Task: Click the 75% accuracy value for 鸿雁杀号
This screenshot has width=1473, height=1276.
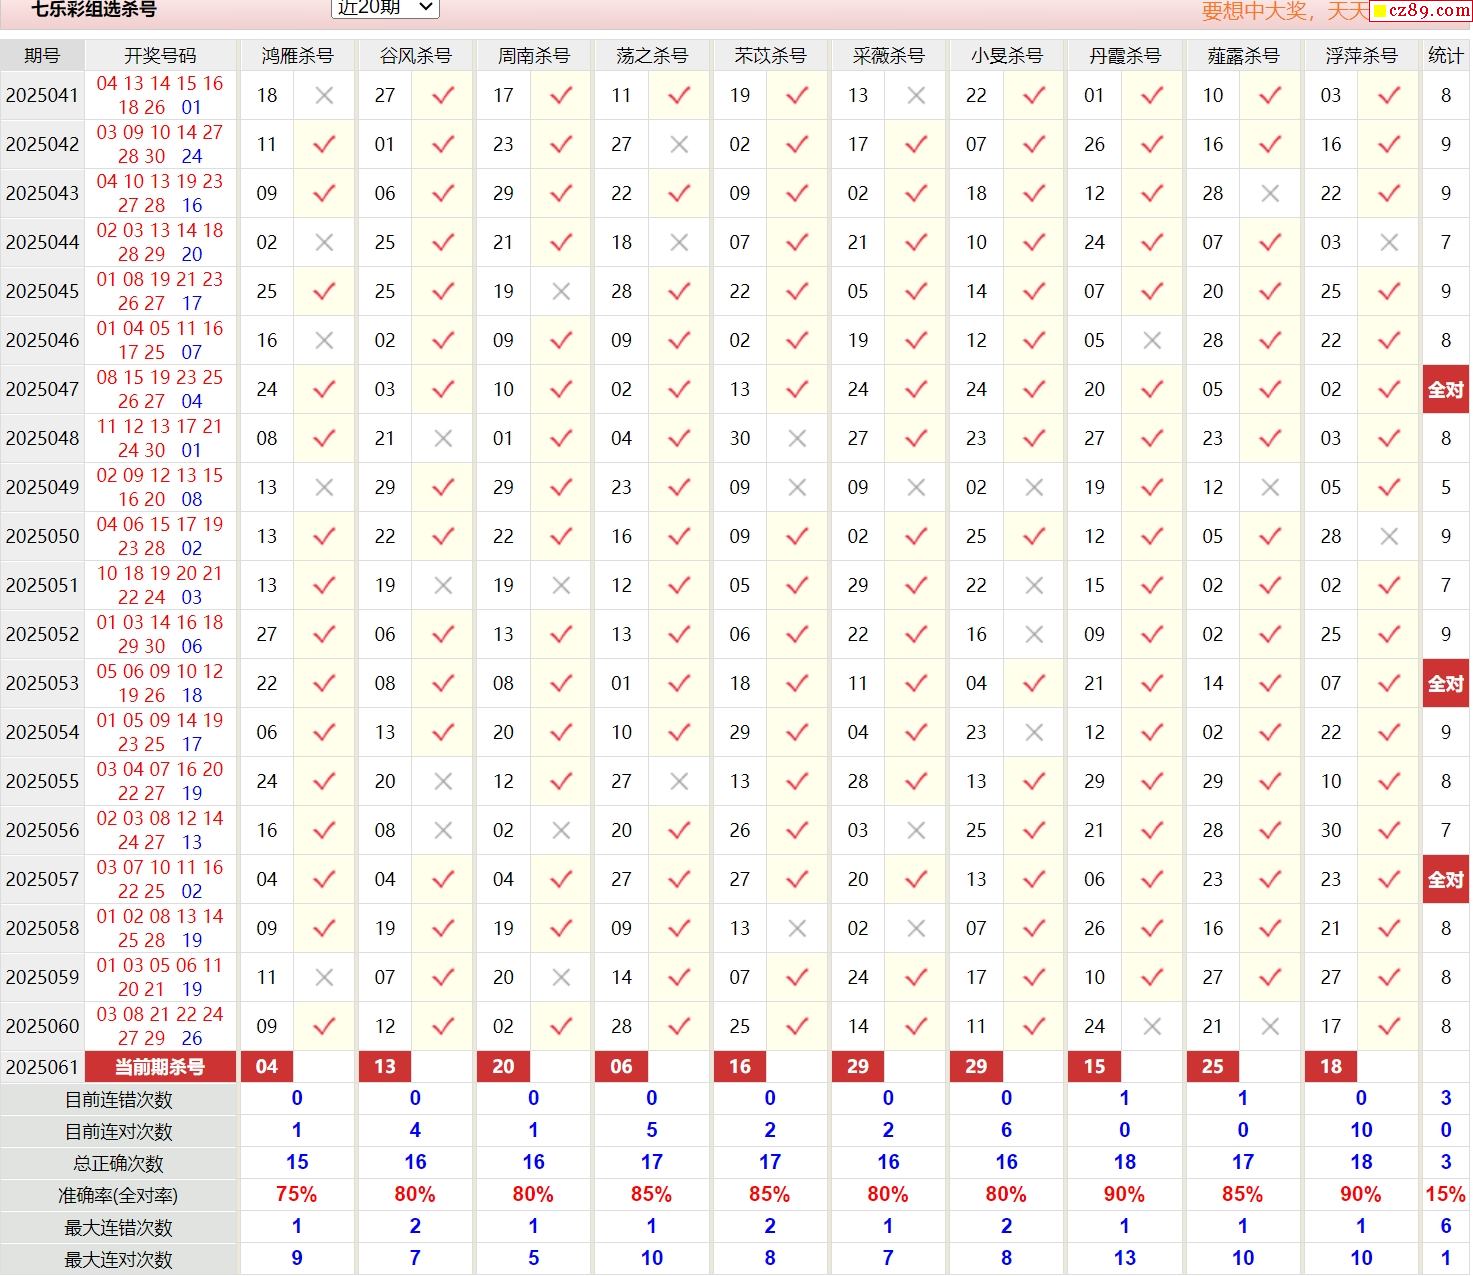Action: pos(297,1195)
